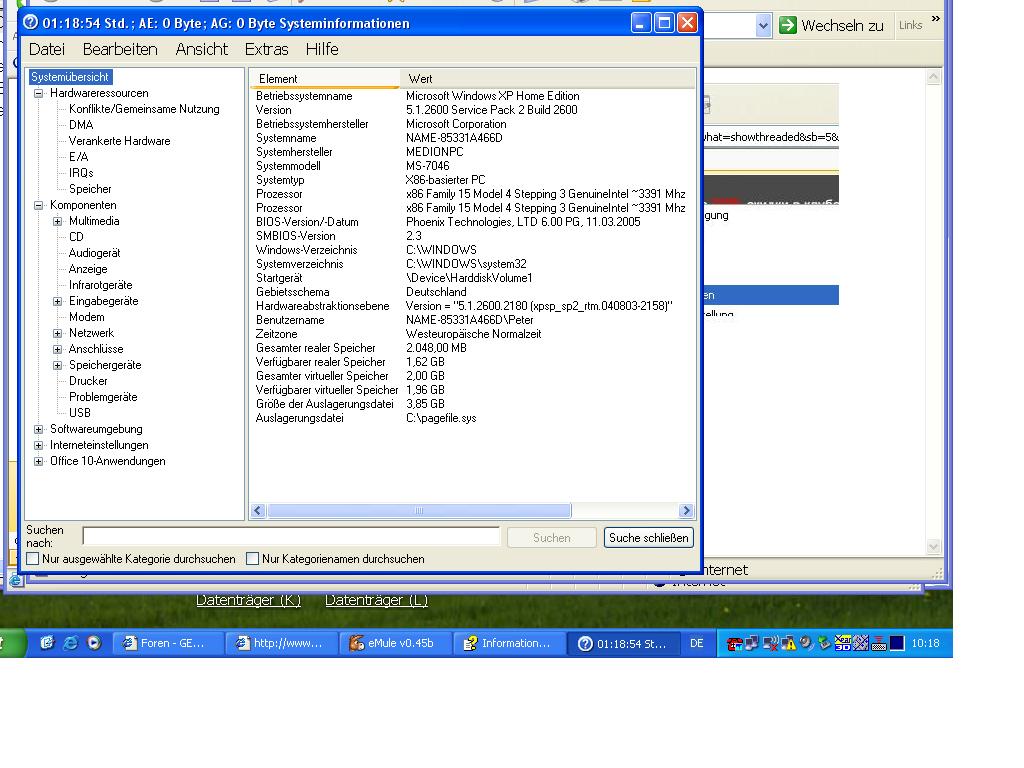
Task: Switch to 'Foren - GE…' taskbar window
Action: [x=168, y=643]
